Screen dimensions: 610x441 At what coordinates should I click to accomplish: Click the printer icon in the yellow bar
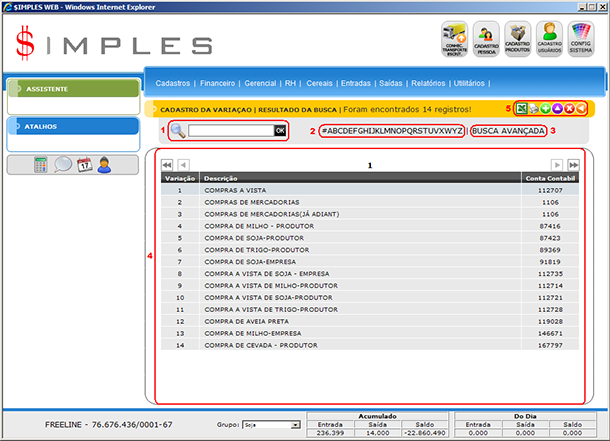(x=534, y=107)
